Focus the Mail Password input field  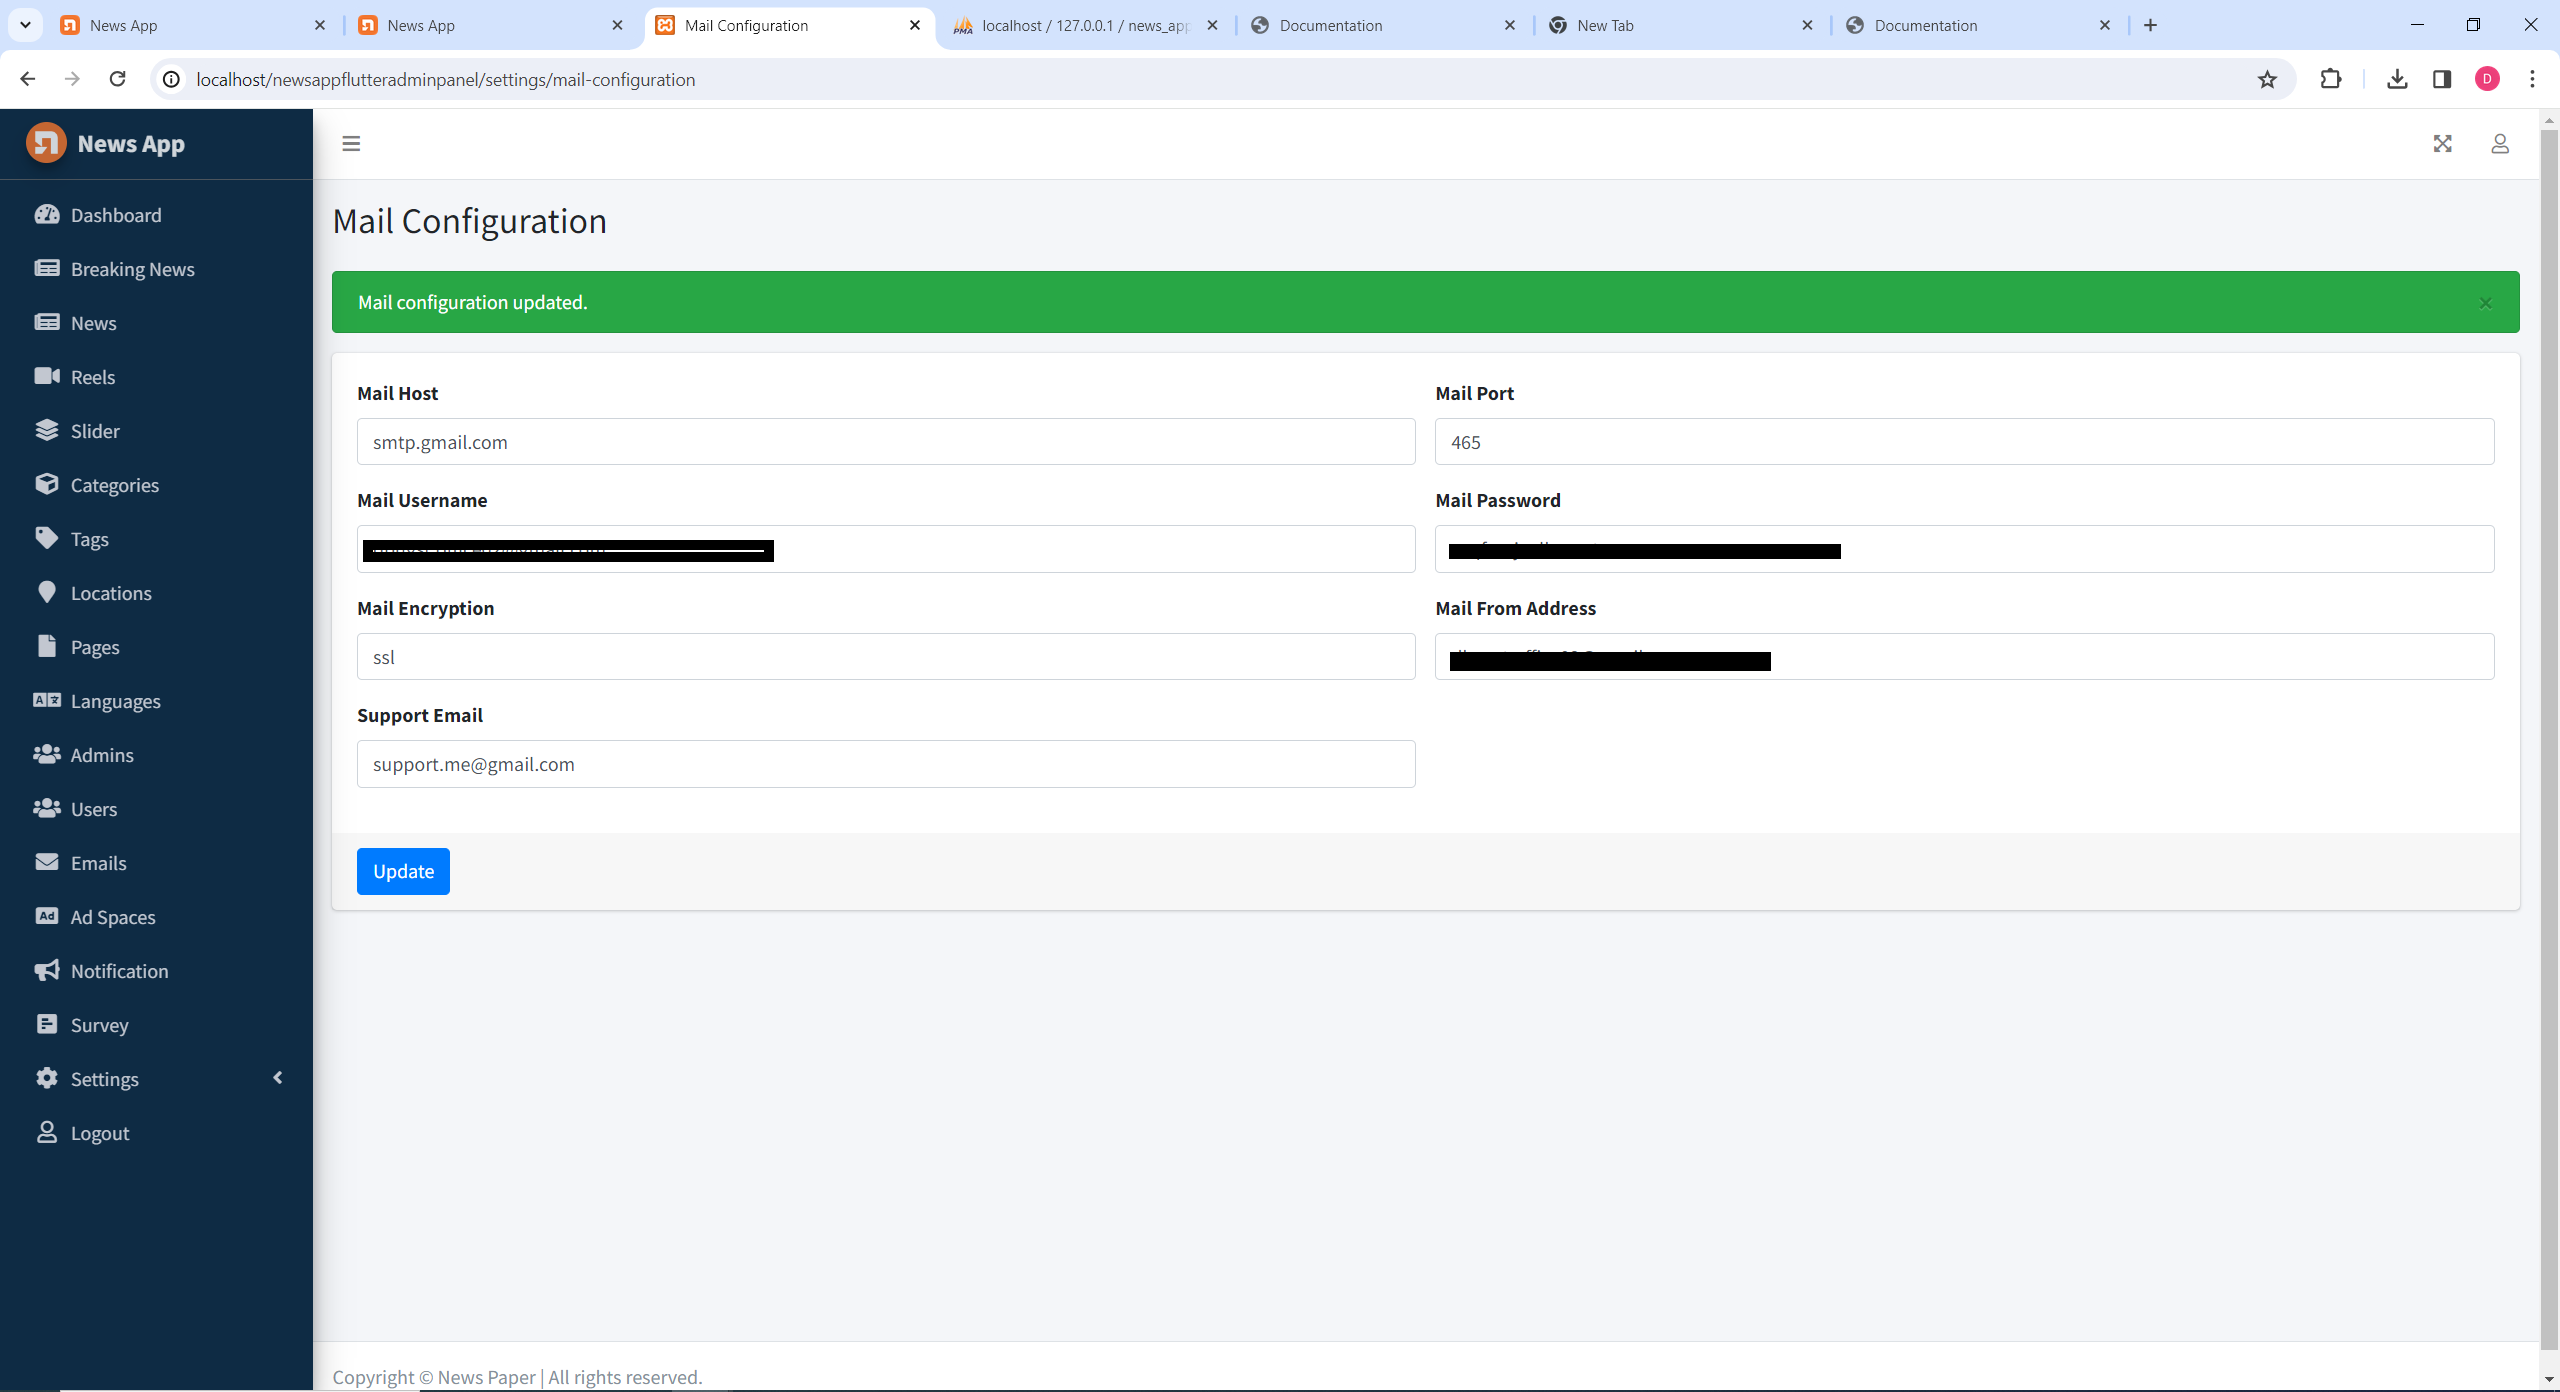(1964, 549)
